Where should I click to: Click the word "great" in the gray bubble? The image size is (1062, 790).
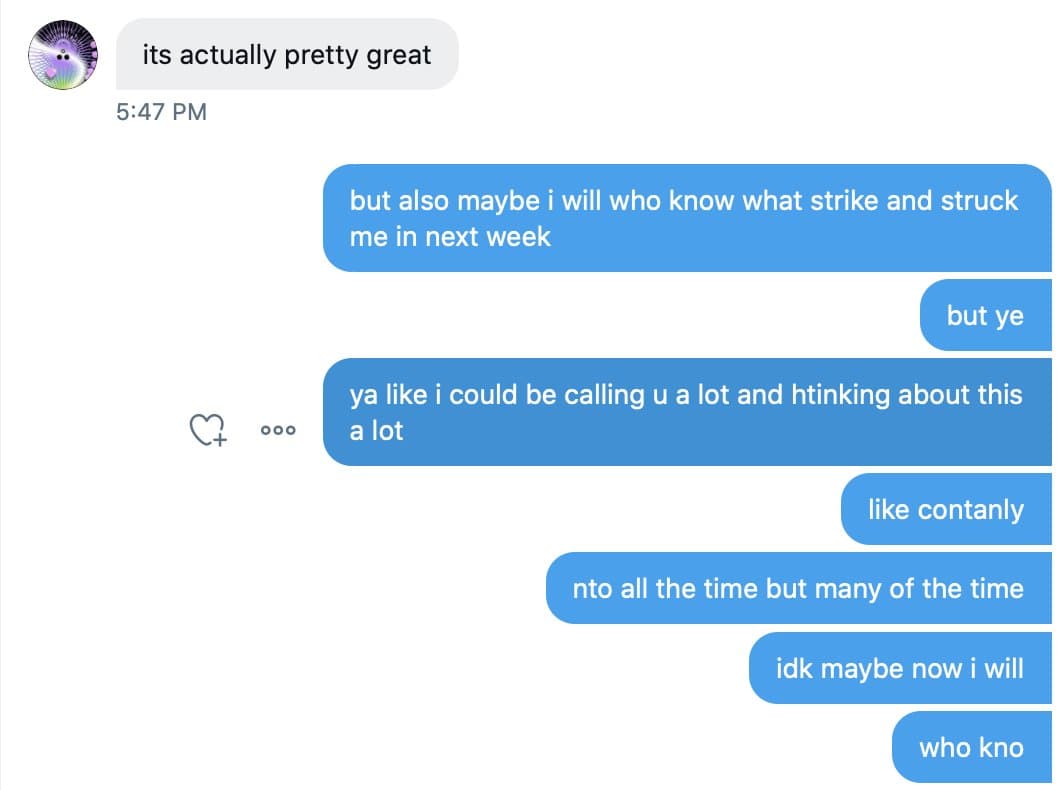click(x=398, y=55)
